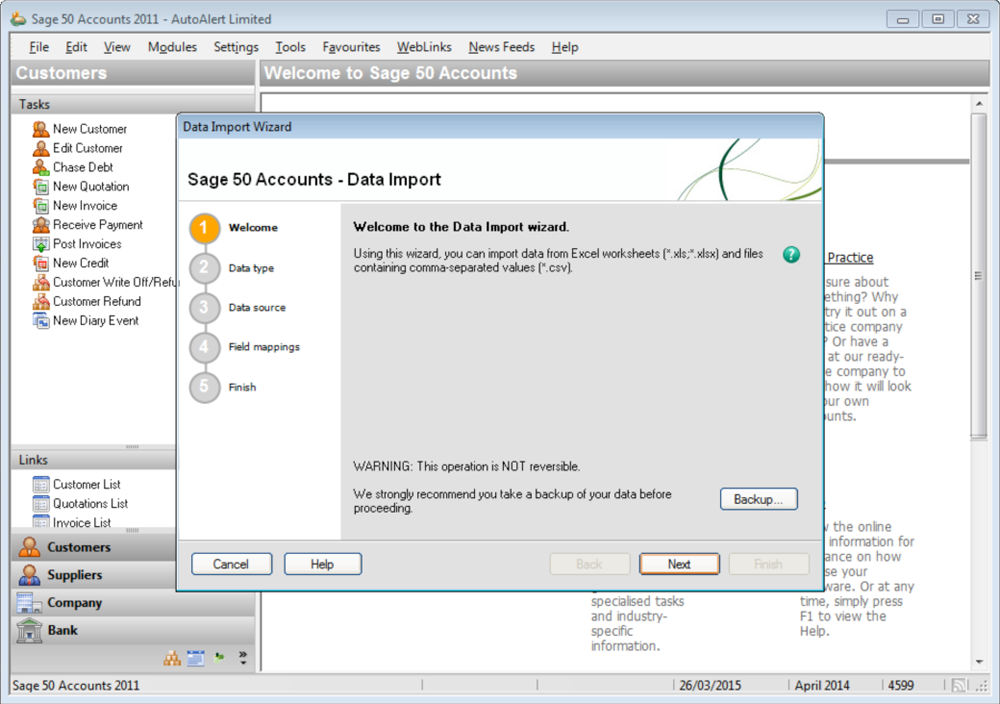
Task: Click the New Diary Event icon
Action: (41, 320)
